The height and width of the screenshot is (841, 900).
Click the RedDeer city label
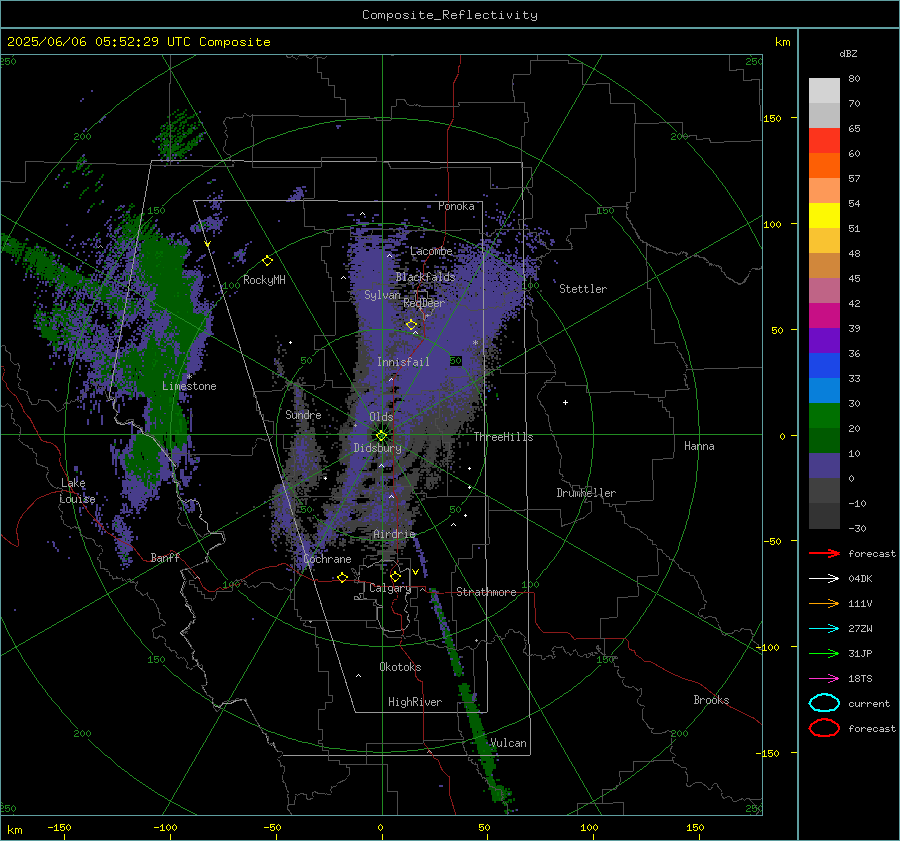[x=424, y=303]
